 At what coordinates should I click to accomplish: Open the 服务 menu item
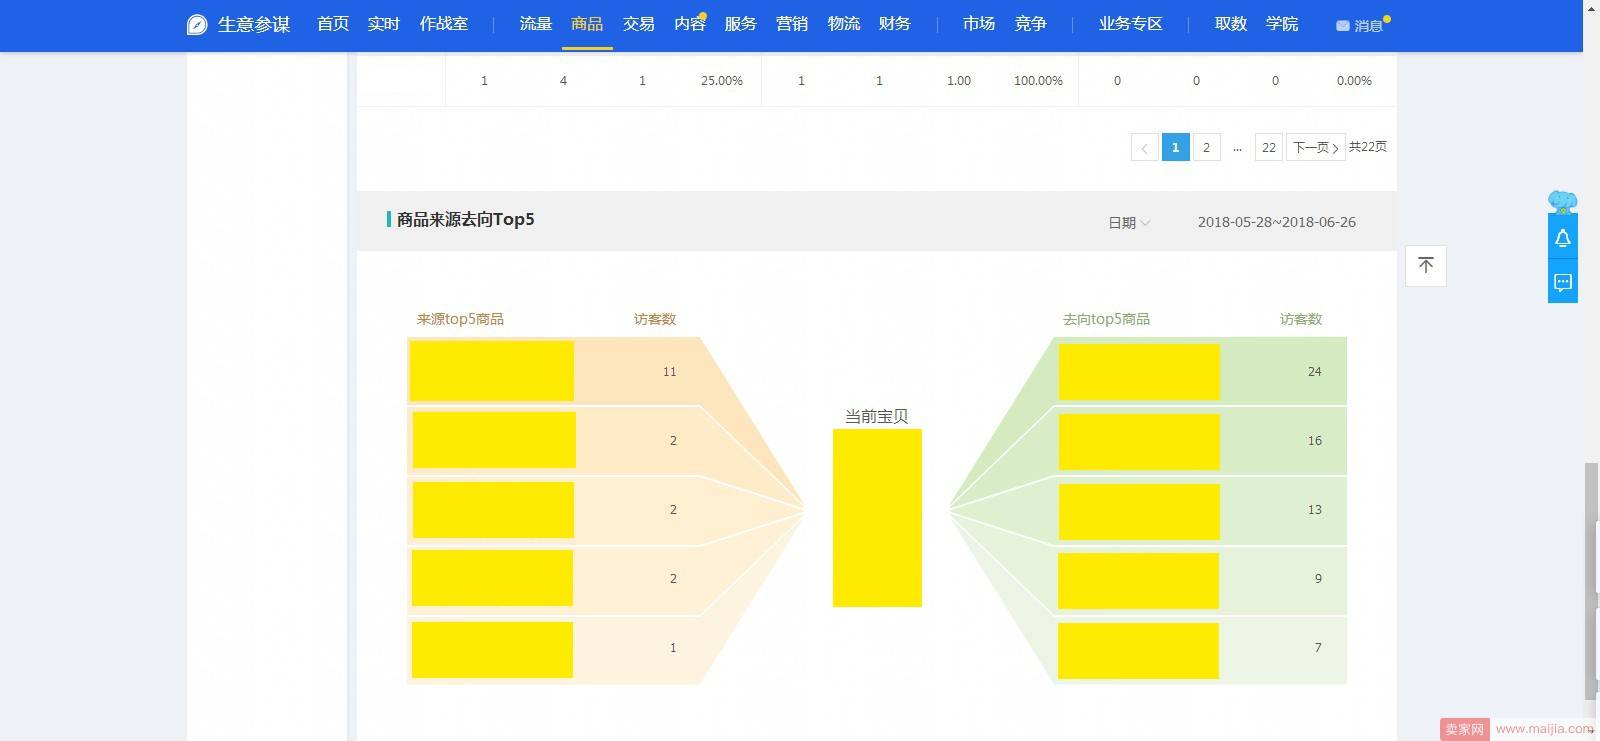[x=740, y=24]
